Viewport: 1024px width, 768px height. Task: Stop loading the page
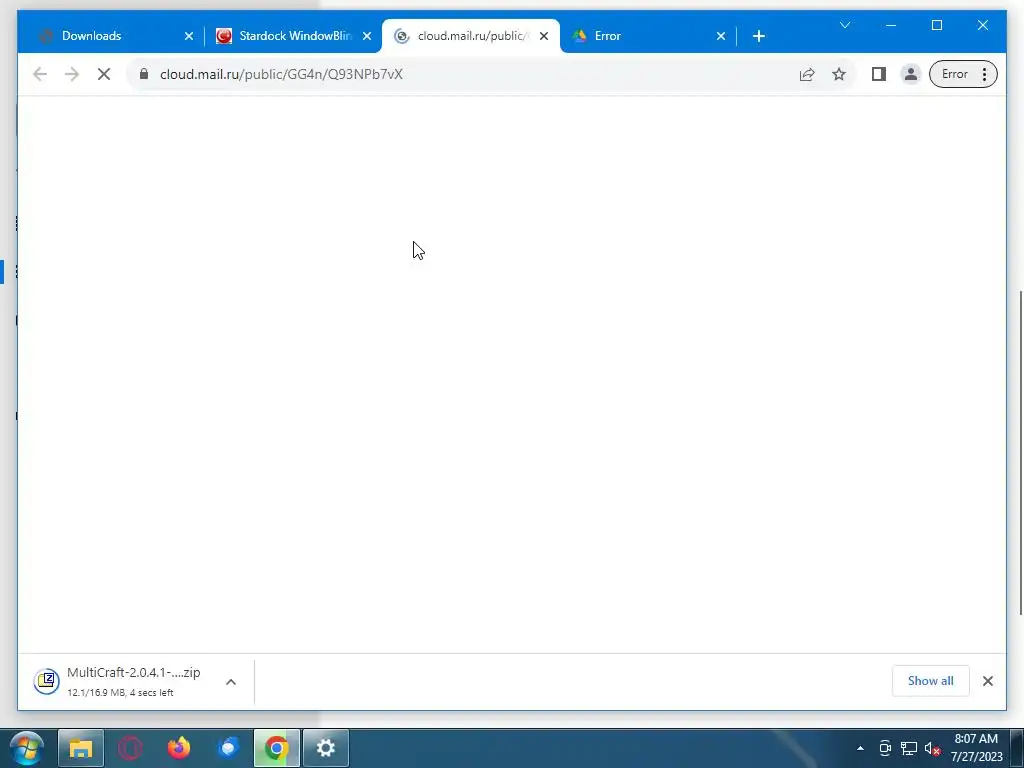[104, 74]
